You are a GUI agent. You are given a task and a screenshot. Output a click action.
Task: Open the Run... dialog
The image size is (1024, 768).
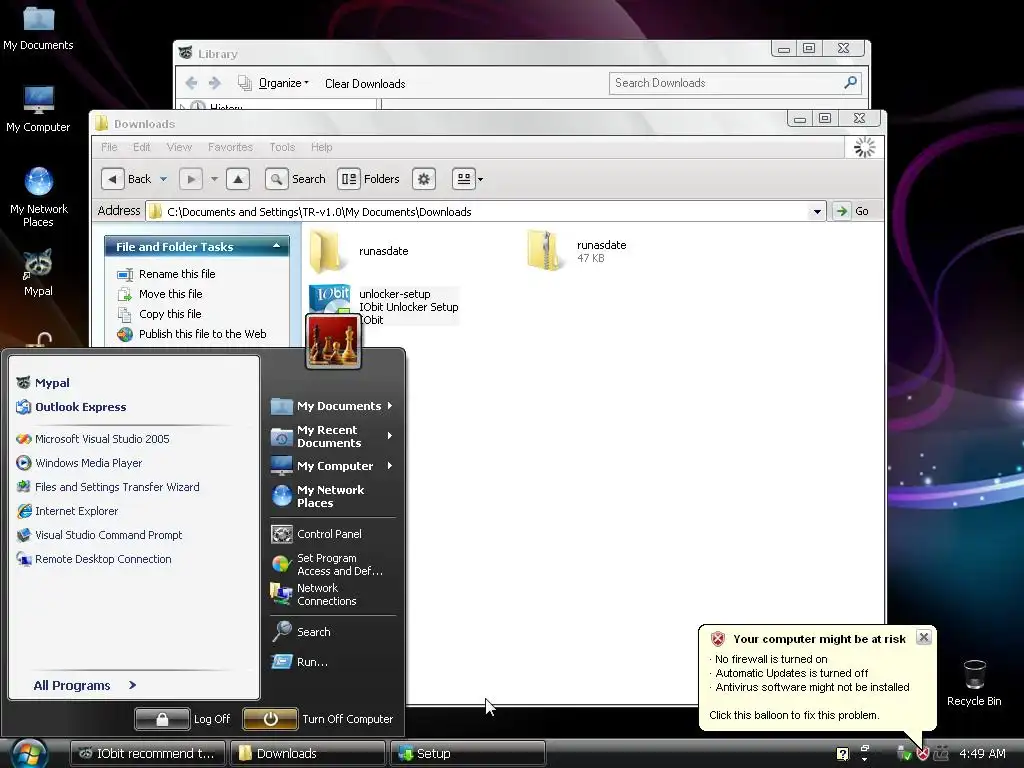300,662
